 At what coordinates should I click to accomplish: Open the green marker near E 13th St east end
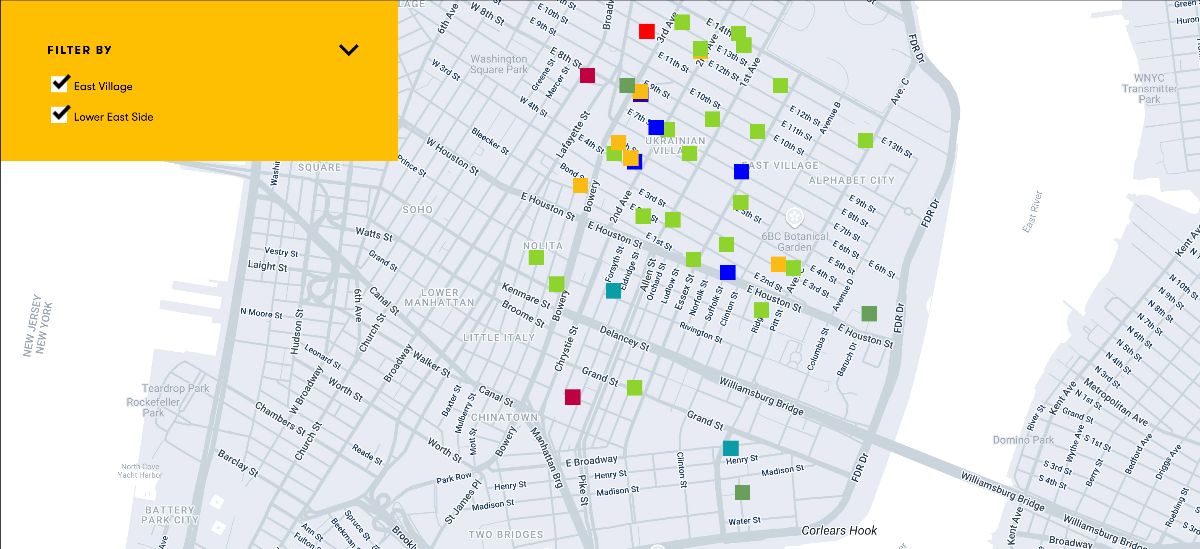click(x=865, y=141)
